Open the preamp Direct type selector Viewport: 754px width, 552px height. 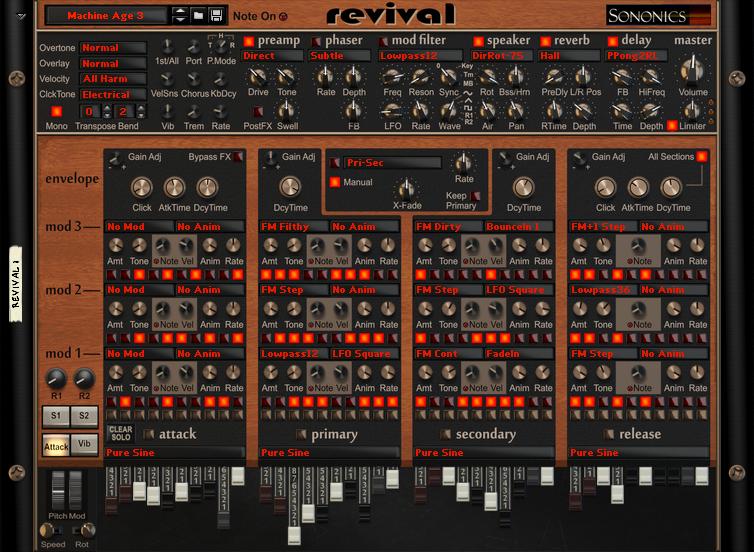[272, 56]
